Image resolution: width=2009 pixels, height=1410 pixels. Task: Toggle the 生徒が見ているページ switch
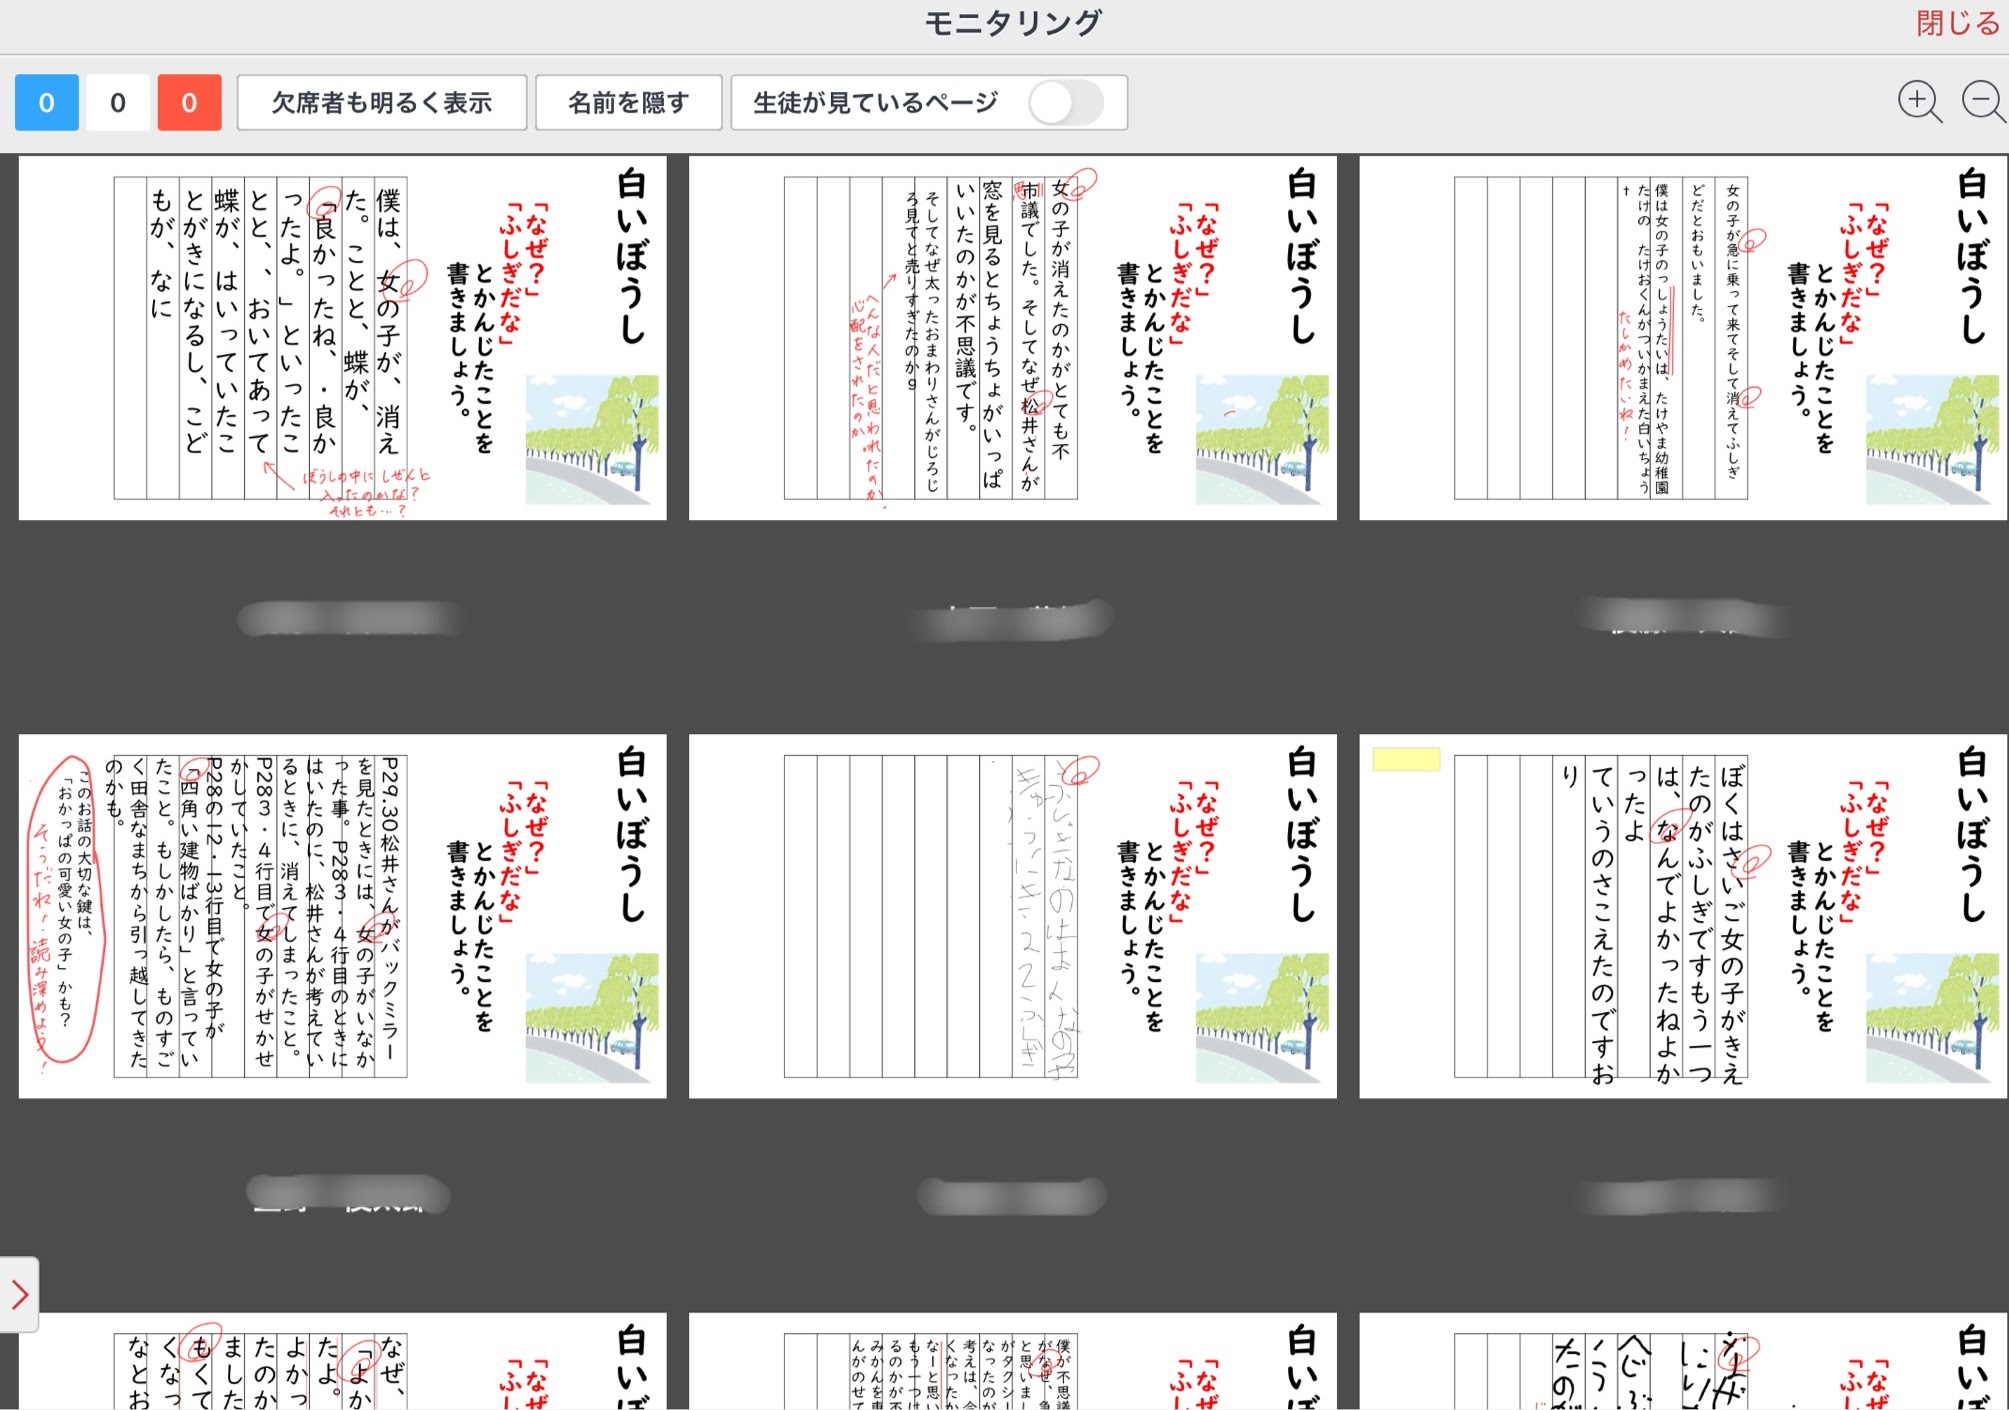pos(1065,103)
